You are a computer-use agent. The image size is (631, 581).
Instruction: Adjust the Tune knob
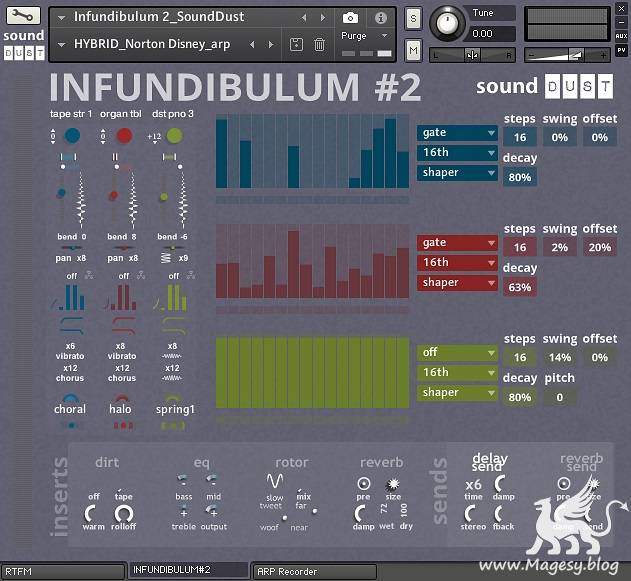(x=447, y=23)
